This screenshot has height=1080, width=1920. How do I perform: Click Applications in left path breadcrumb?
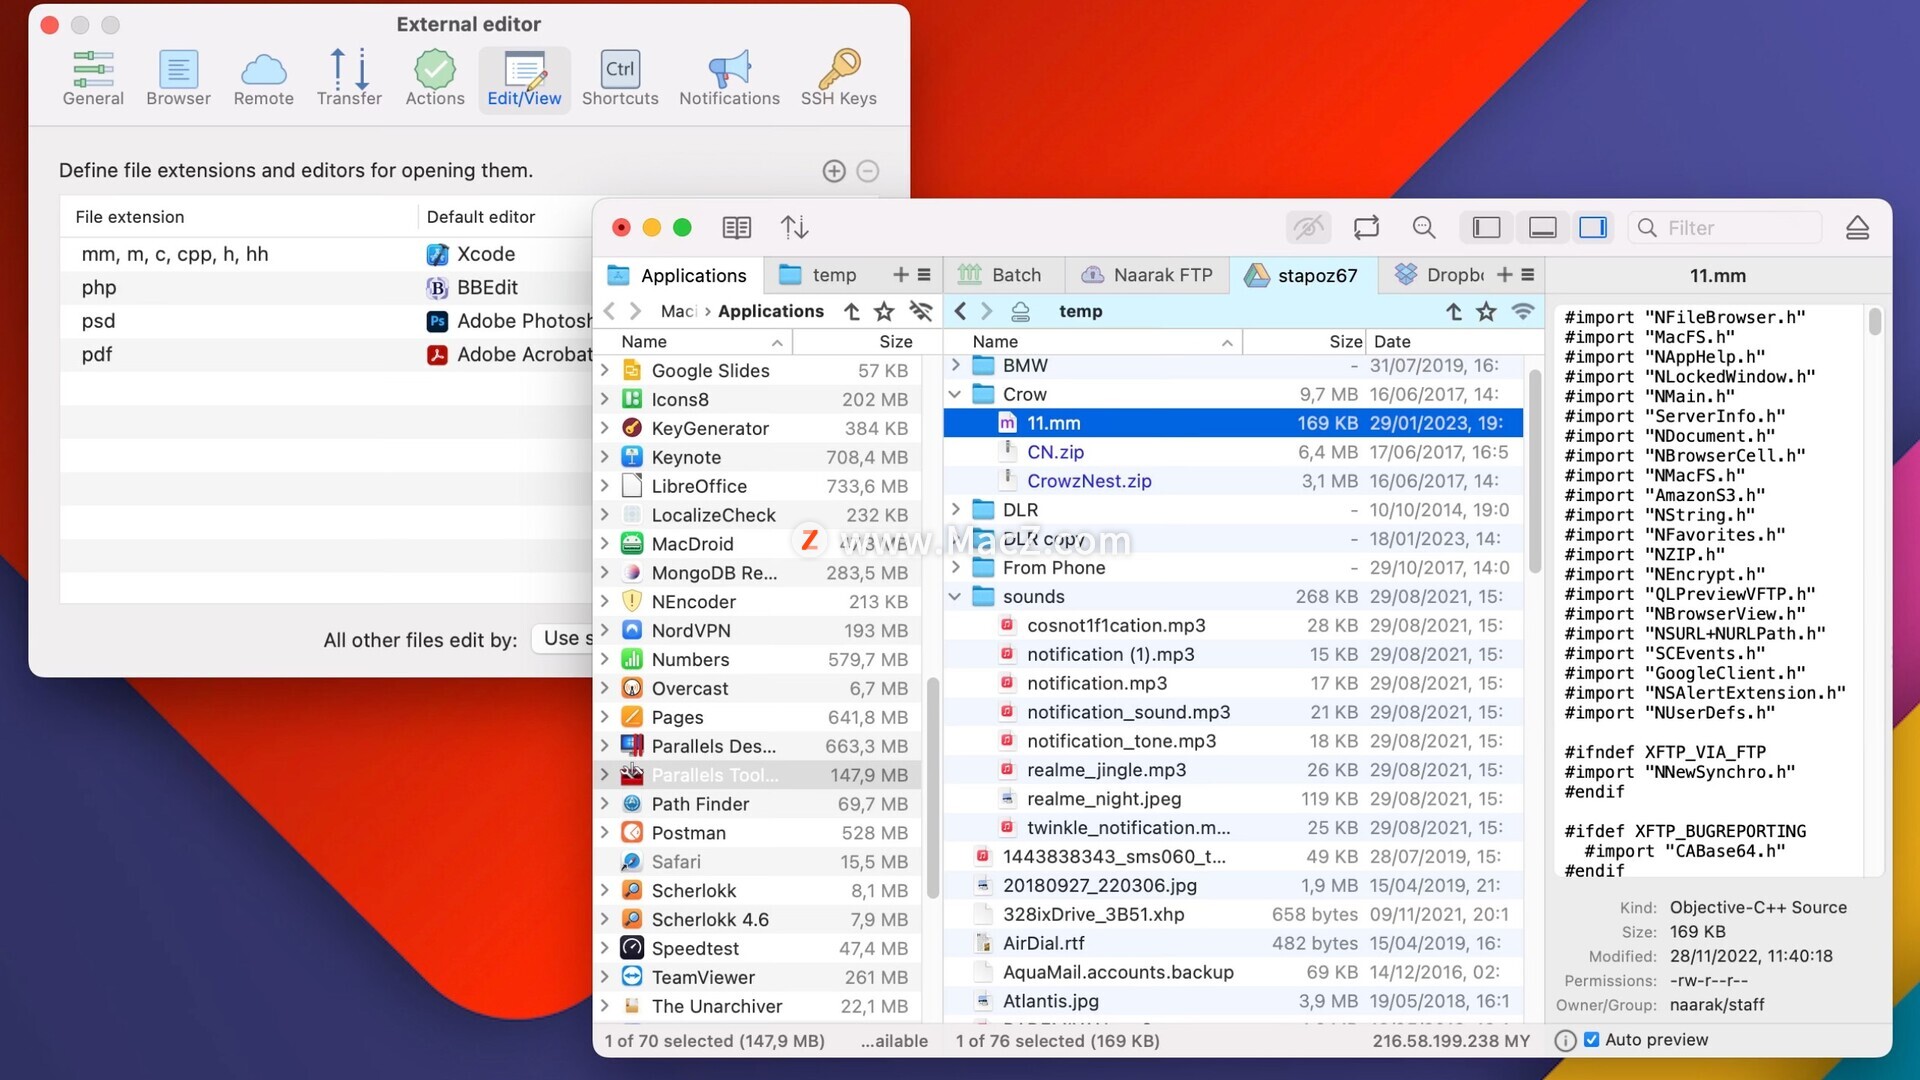[x=770, y=312]
